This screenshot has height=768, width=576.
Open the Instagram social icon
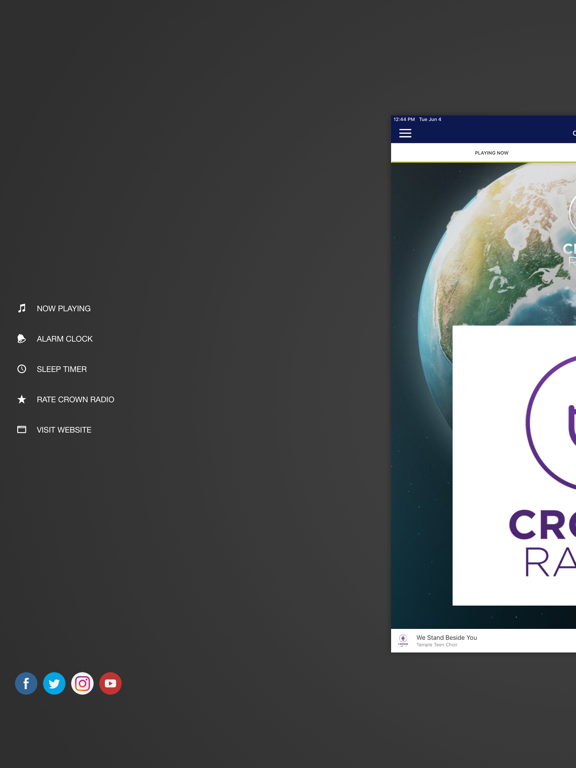tap(82, 683)
